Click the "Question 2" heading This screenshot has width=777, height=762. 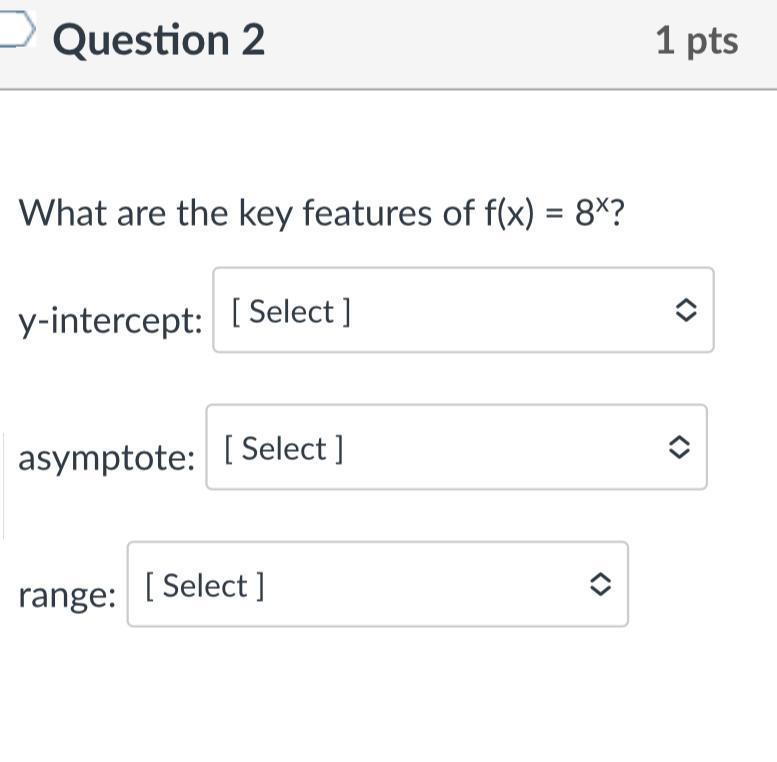point(159,40)
